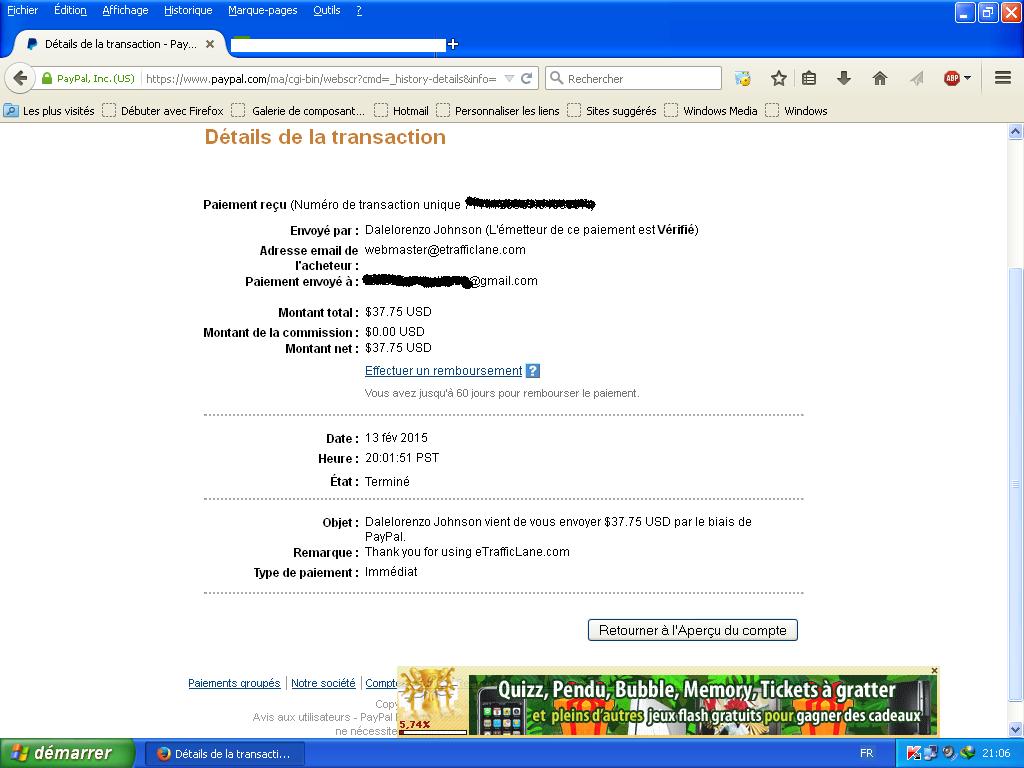Click the colorful extension icon beside search box
Viewport: 1024px width, 768px height.
pos(743,78)
